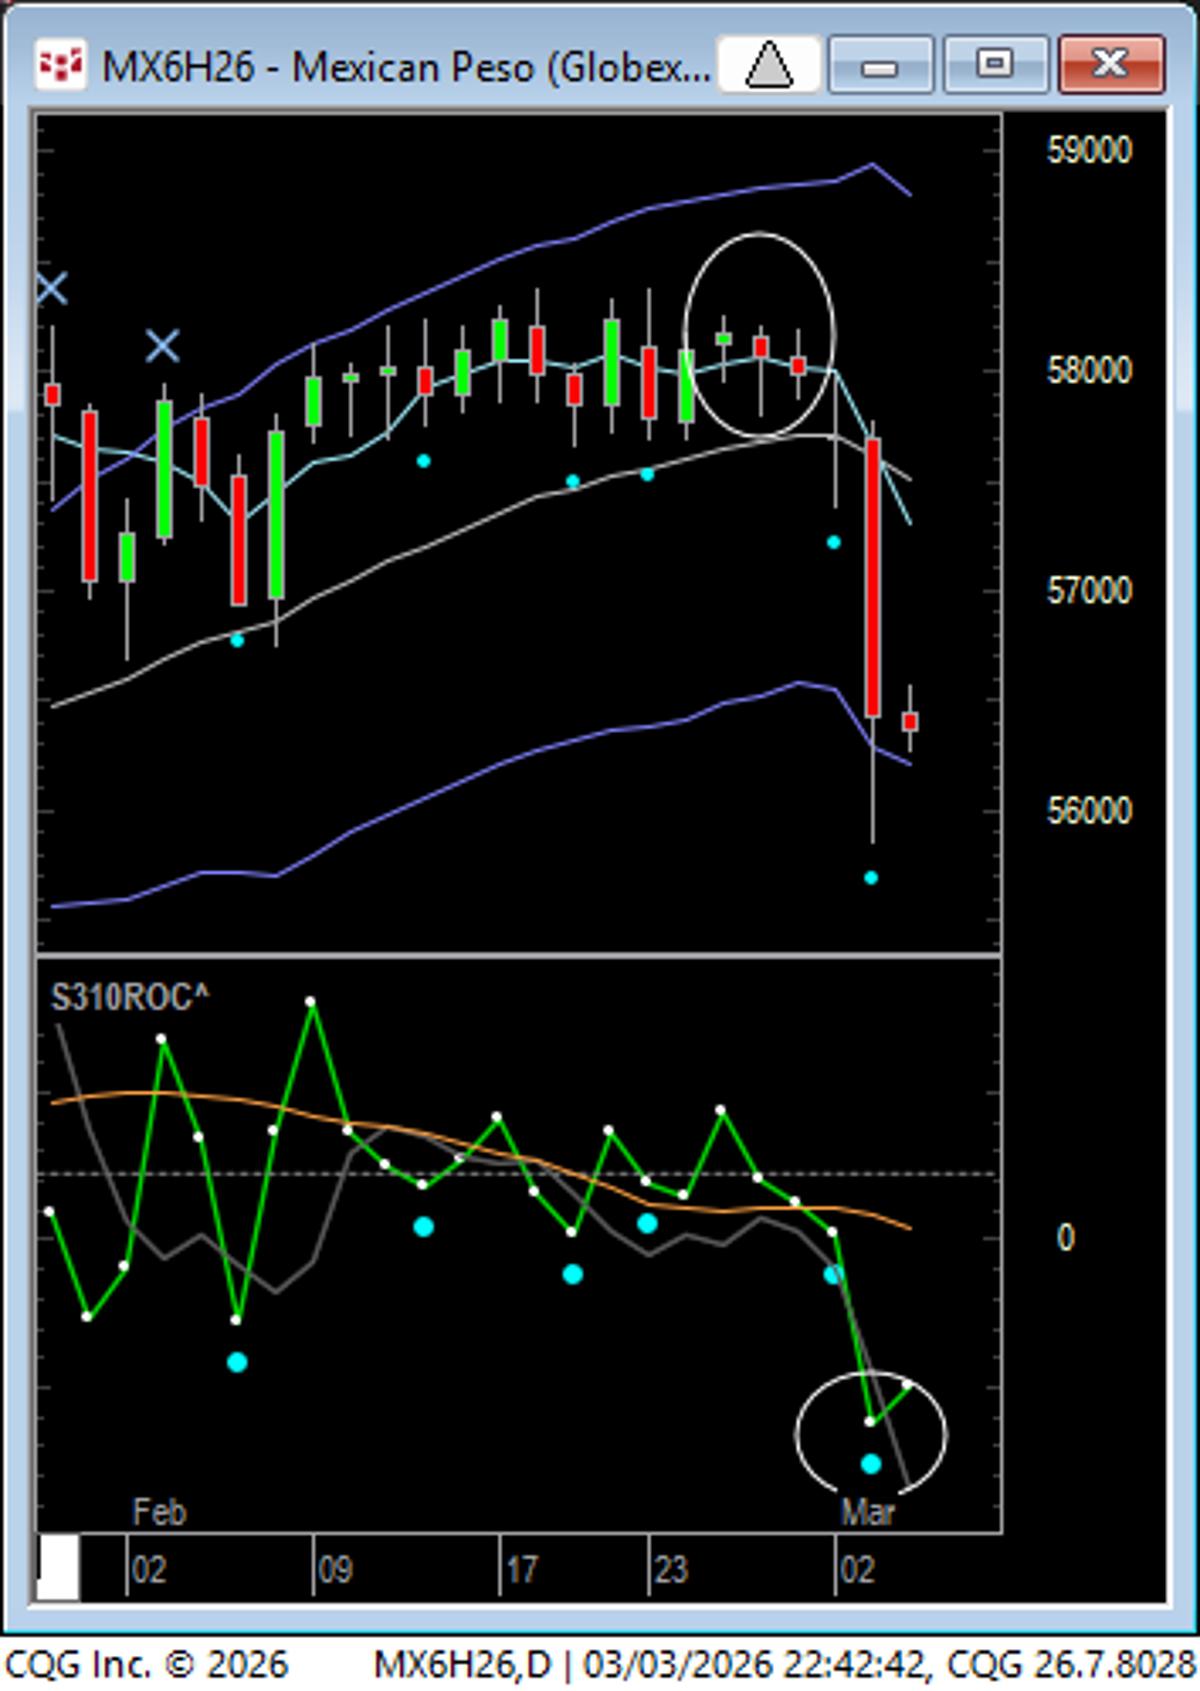Select the tallest red candlestick in March

coord(873,578)
